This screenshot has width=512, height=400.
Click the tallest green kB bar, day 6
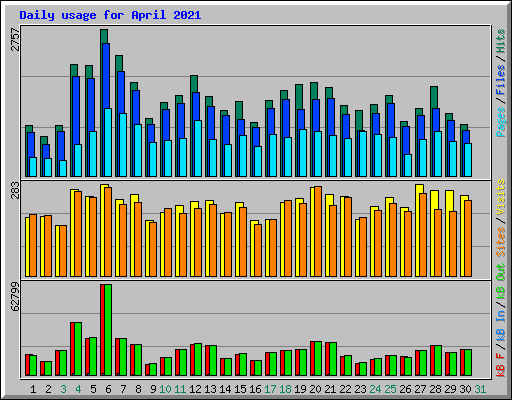pyautogui.click(x=108, y=330)
